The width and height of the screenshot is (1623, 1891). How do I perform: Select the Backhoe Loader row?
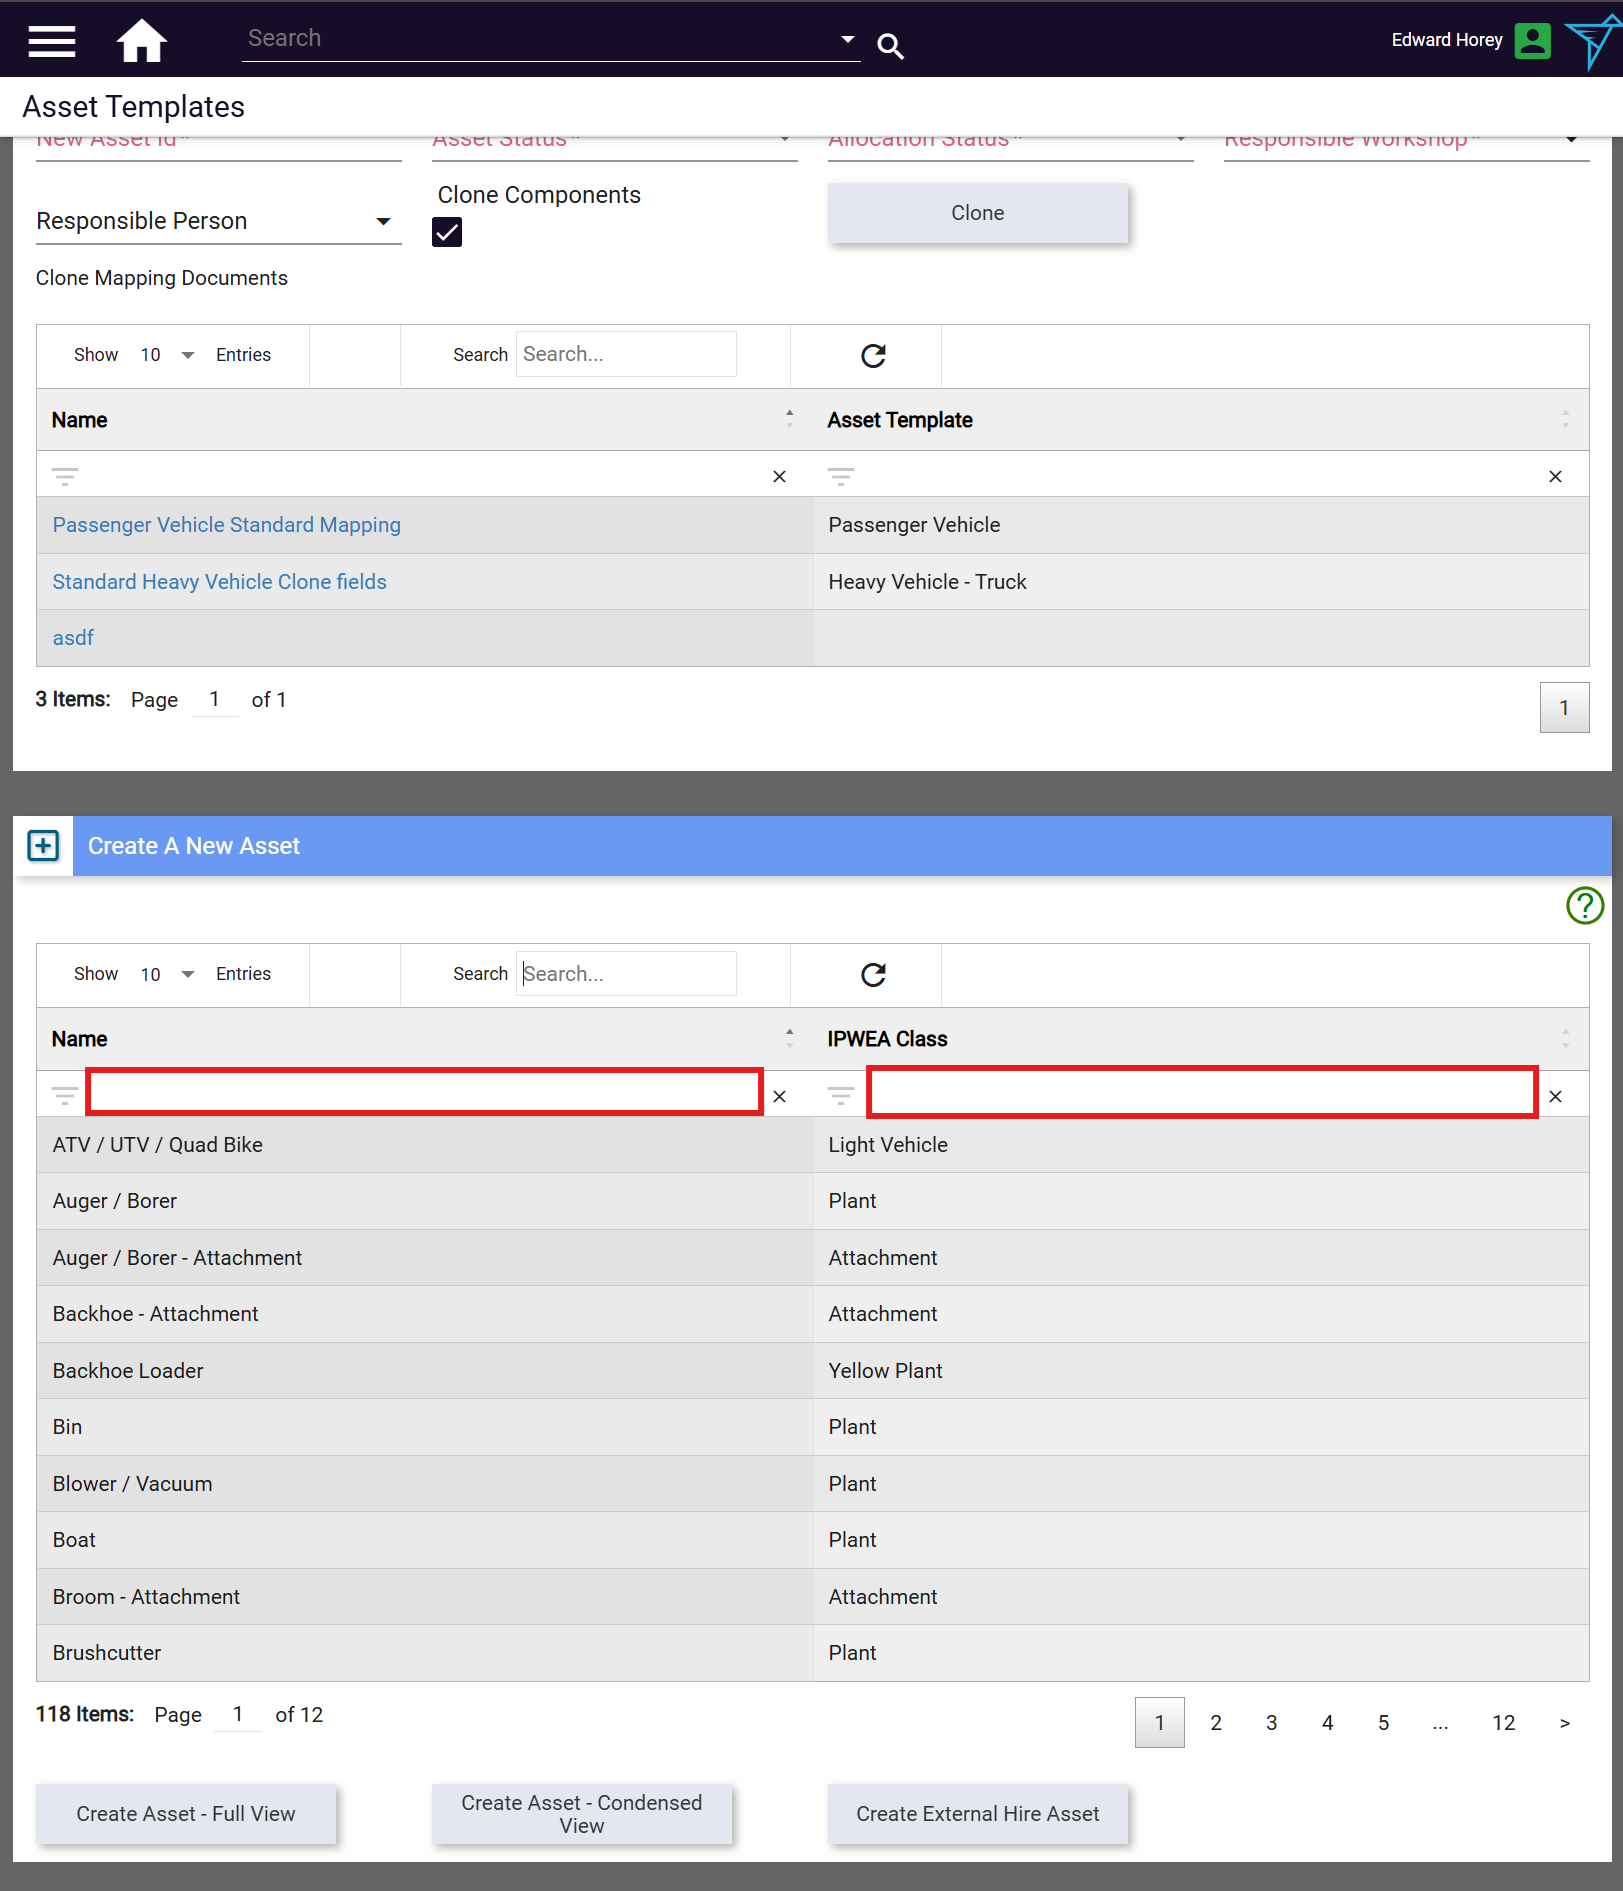coord(813,1371)
